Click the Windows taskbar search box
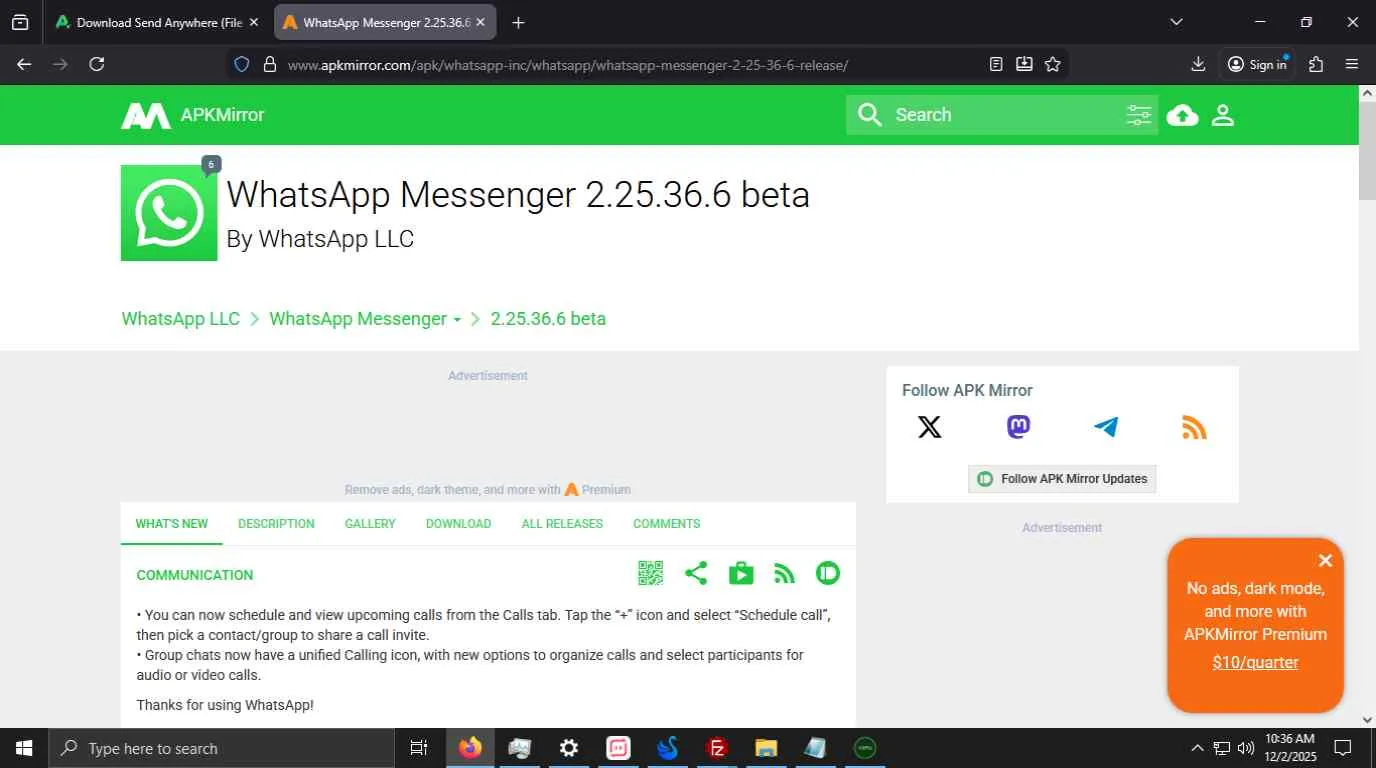This screenshot has width=1376, height=768. (221, 748)
